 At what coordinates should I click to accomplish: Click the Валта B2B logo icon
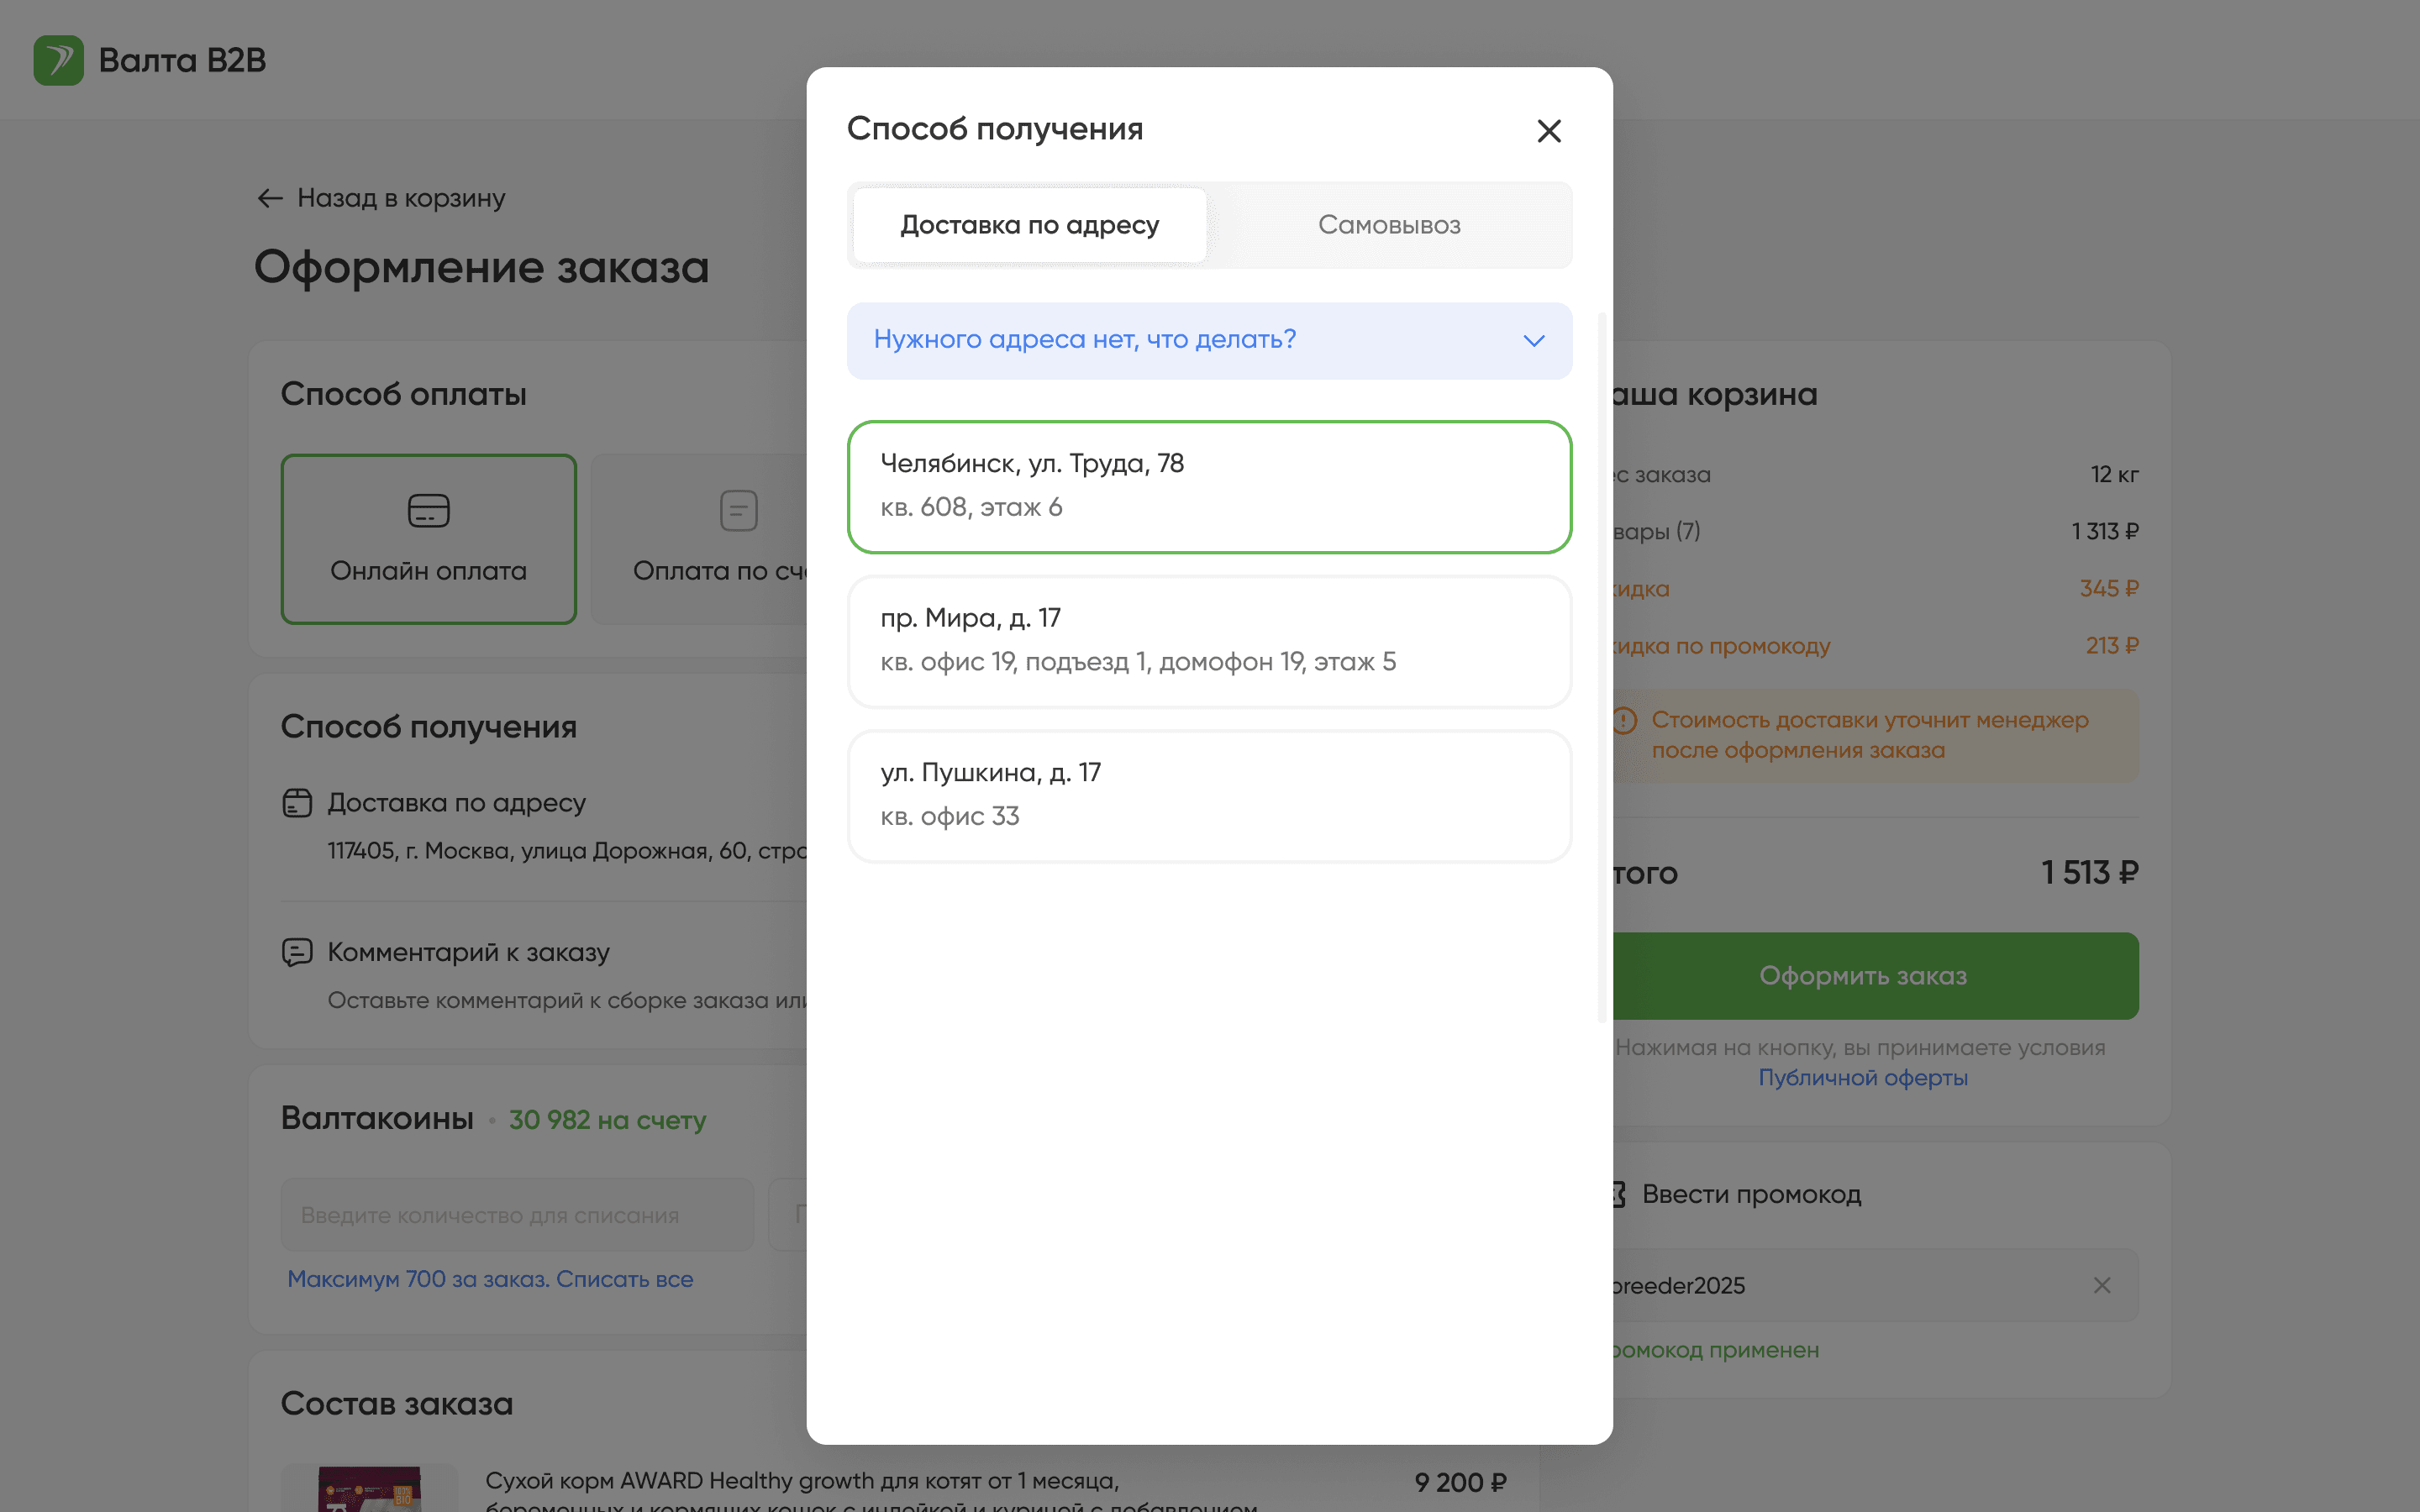(x=58, y=60)
